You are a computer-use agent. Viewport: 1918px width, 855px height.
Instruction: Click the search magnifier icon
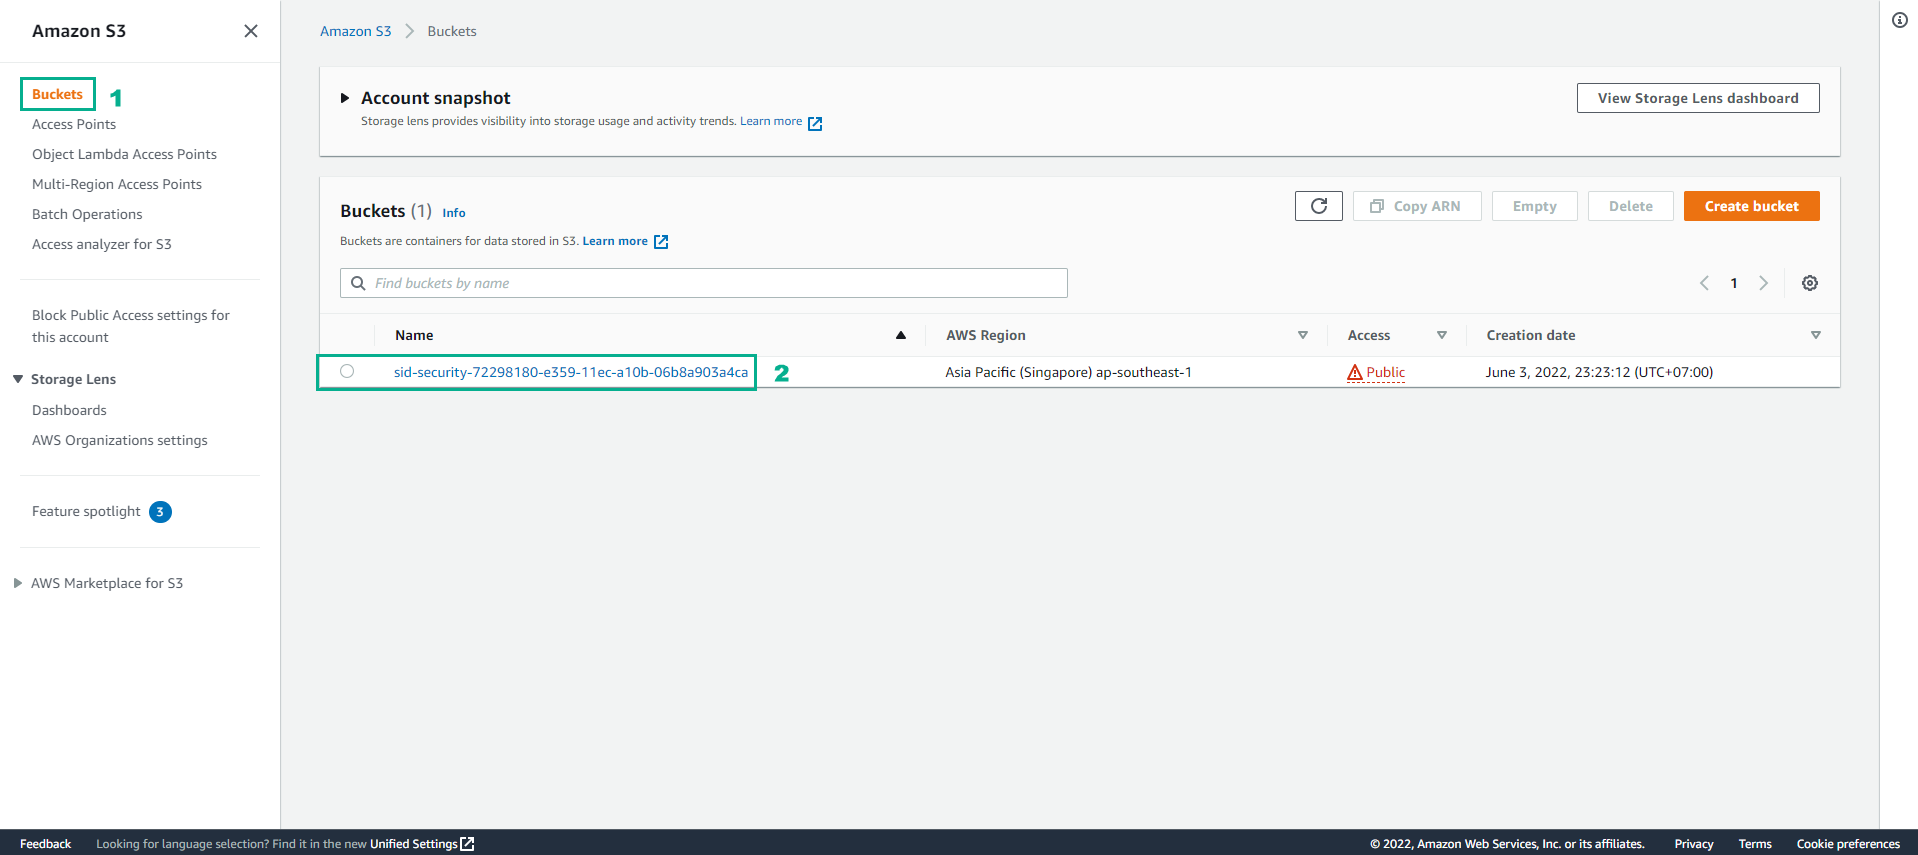pyautogui.click(x=358, y=283)
